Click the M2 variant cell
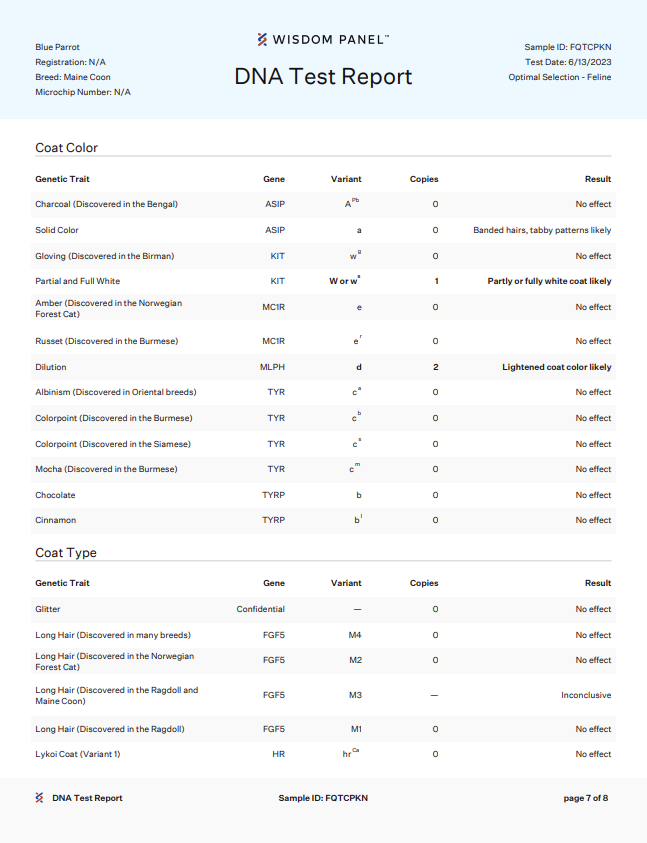Viewport: 647px width, 843px height. click(356, 660)
